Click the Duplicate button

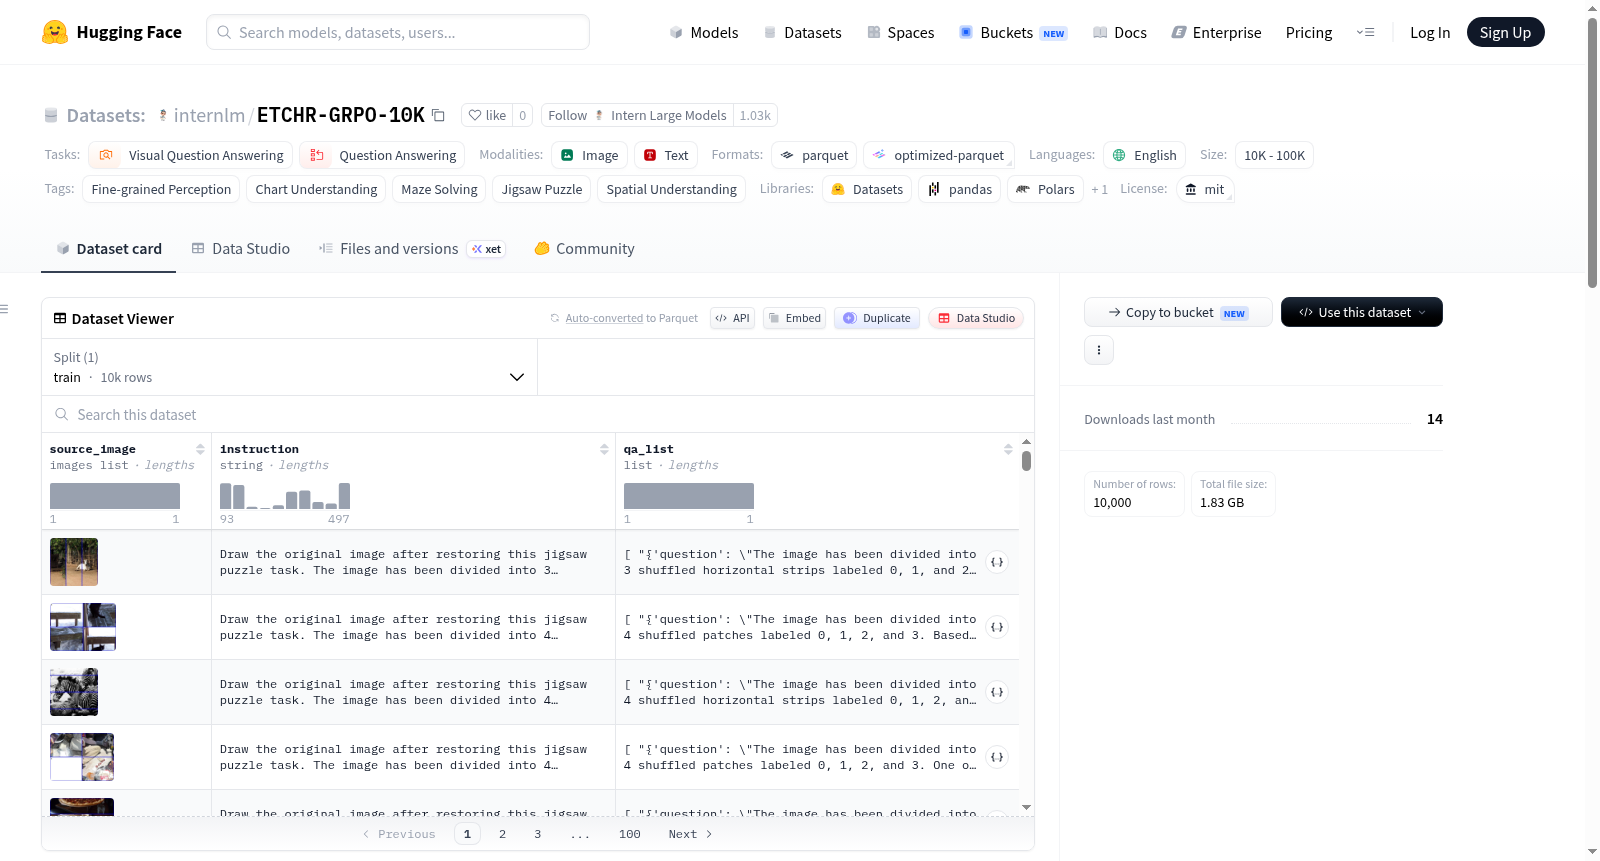[877, 318]
